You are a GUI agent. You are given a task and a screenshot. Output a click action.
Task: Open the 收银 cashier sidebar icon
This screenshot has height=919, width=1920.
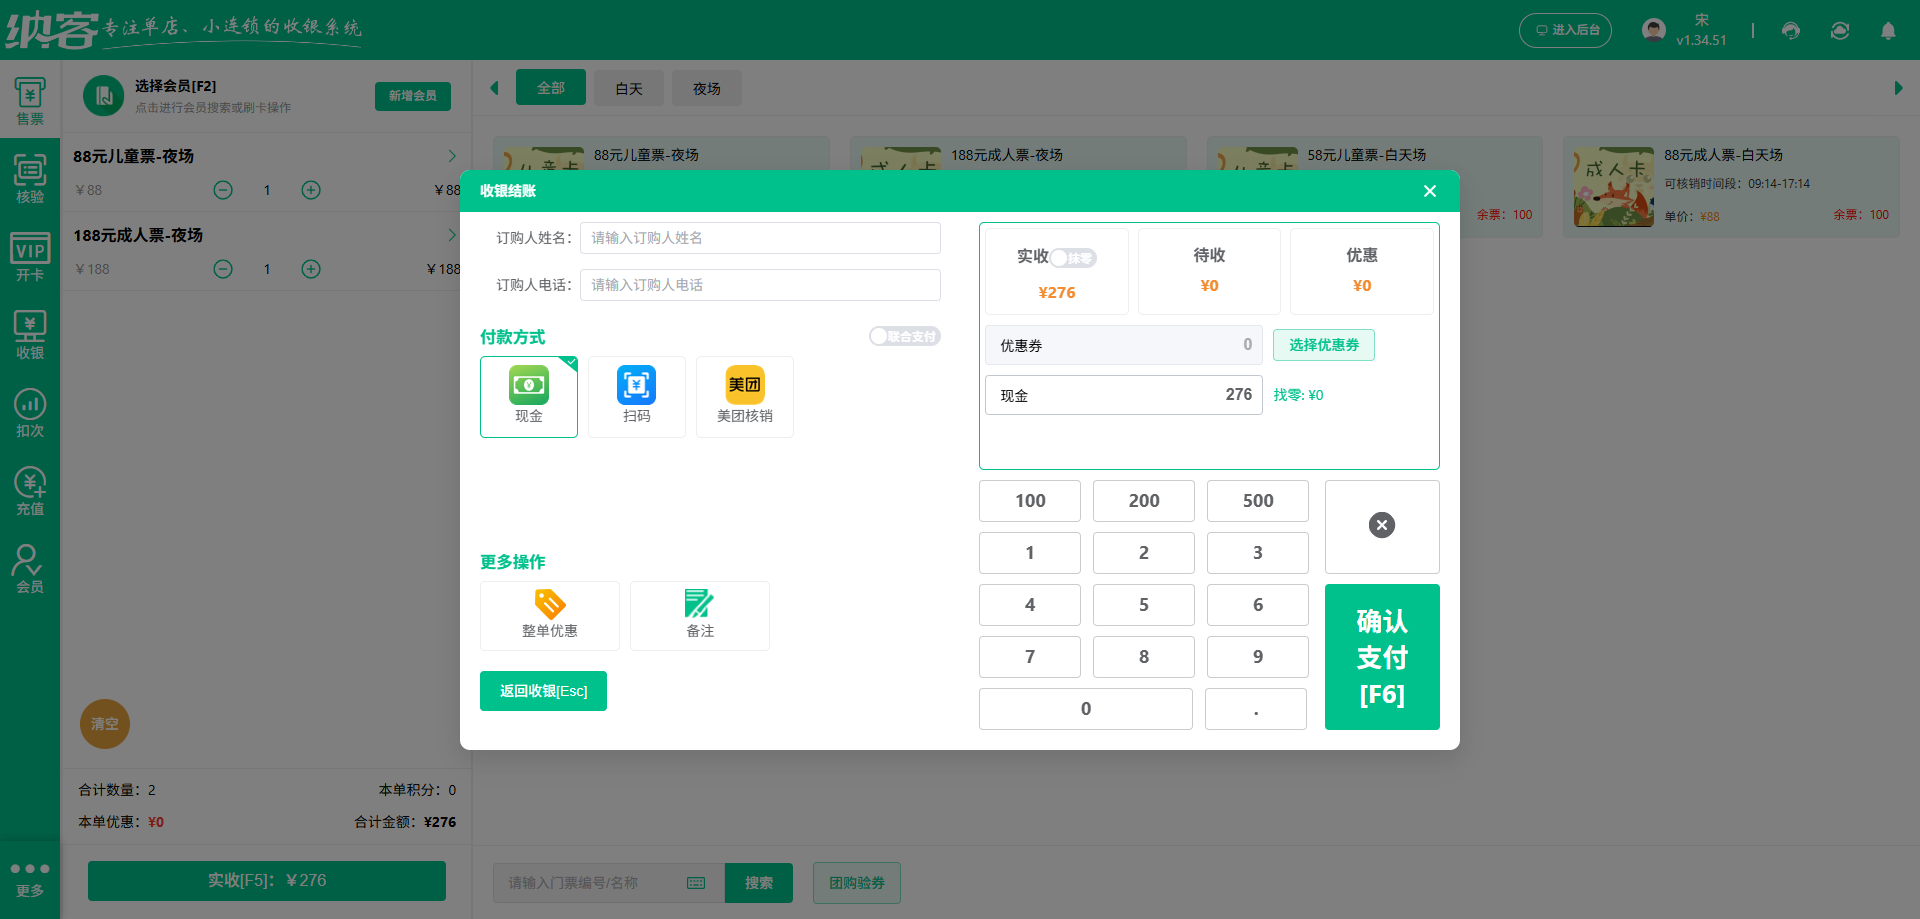tap(30, 335)
